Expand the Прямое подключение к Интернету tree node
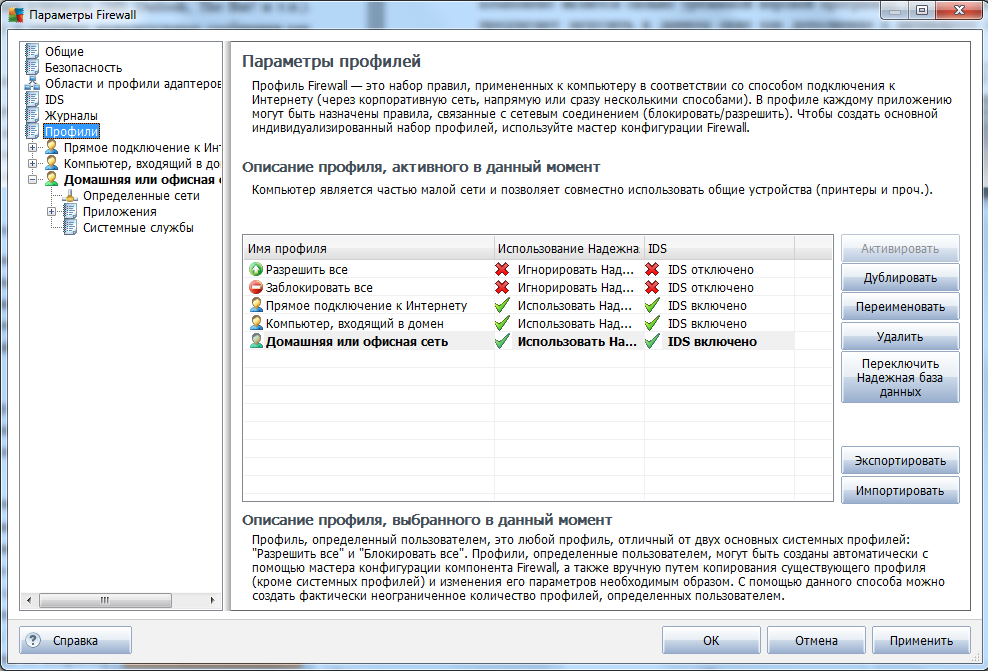This screenshot has height=671, width=988. [x=32, y=147]
